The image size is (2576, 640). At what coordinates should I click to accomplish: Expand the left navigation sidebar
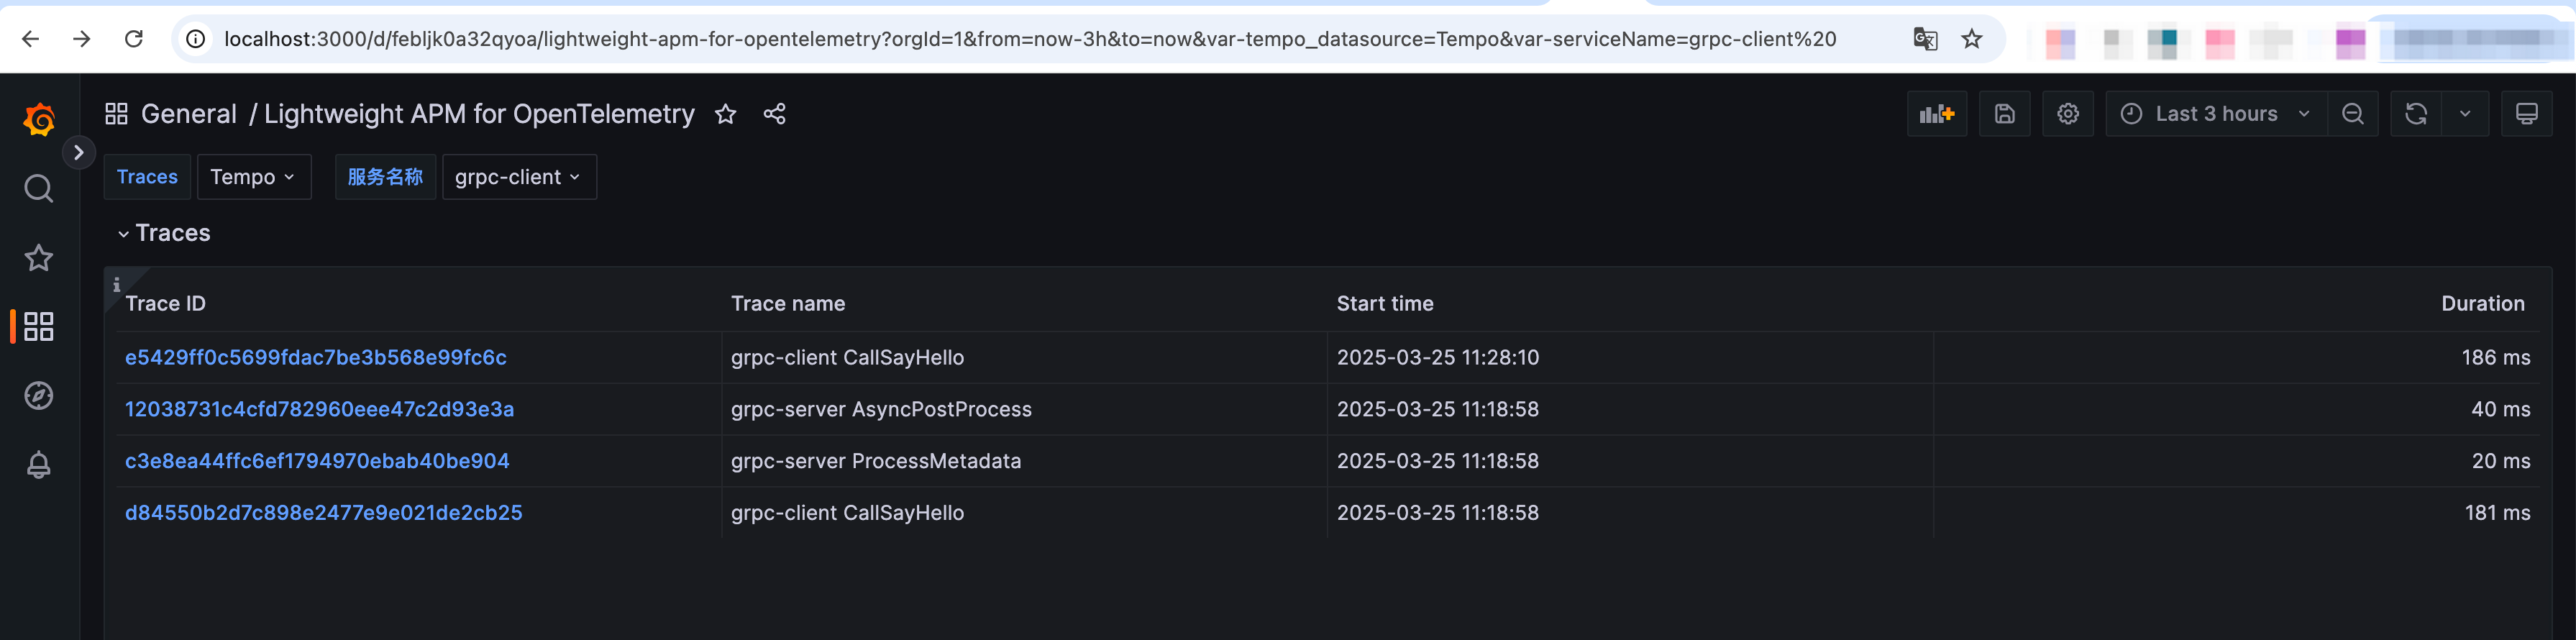click(78, 152)
